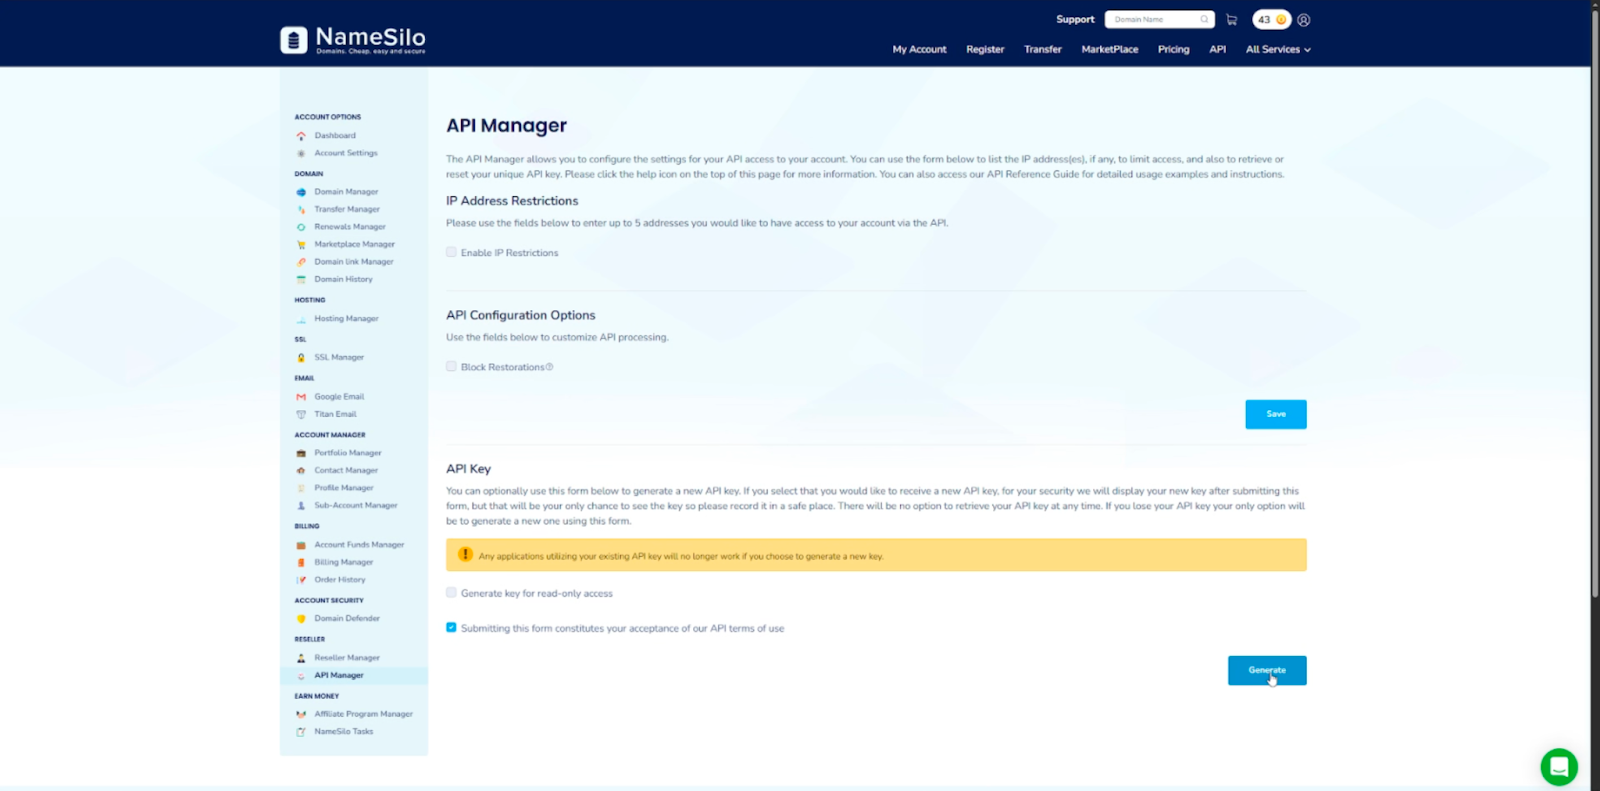
Task: Open the shopping cart icon
Action: click(1232, 20)
